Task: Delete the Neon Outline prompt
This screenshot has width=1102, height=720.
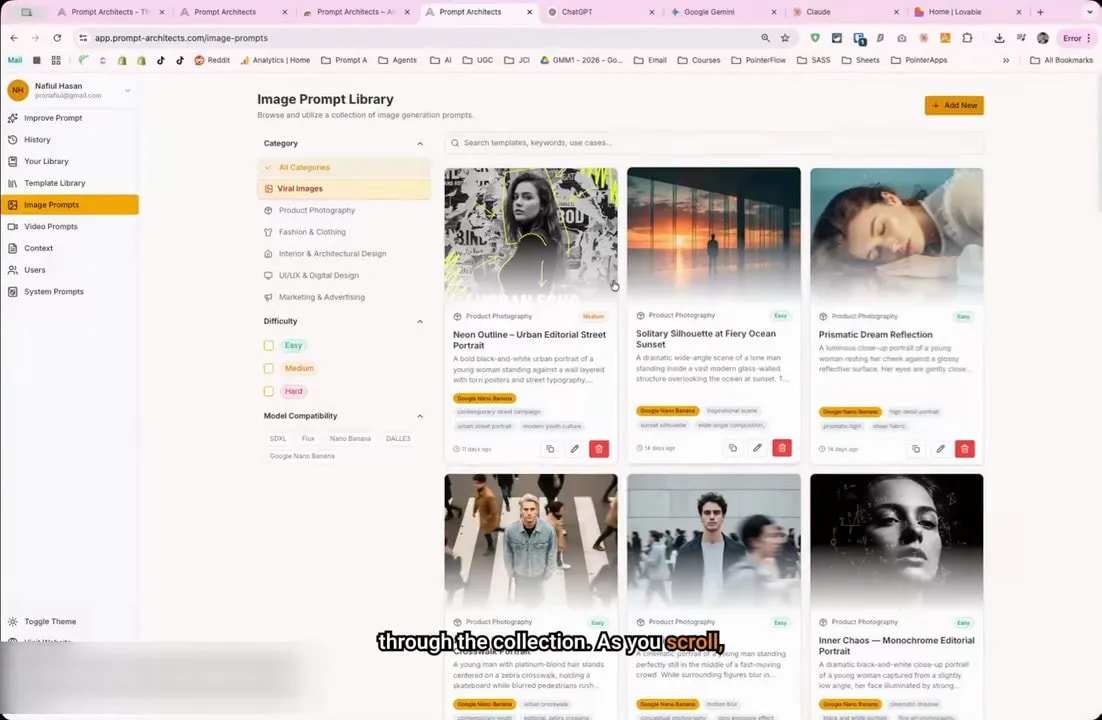Action: (599, 449)
